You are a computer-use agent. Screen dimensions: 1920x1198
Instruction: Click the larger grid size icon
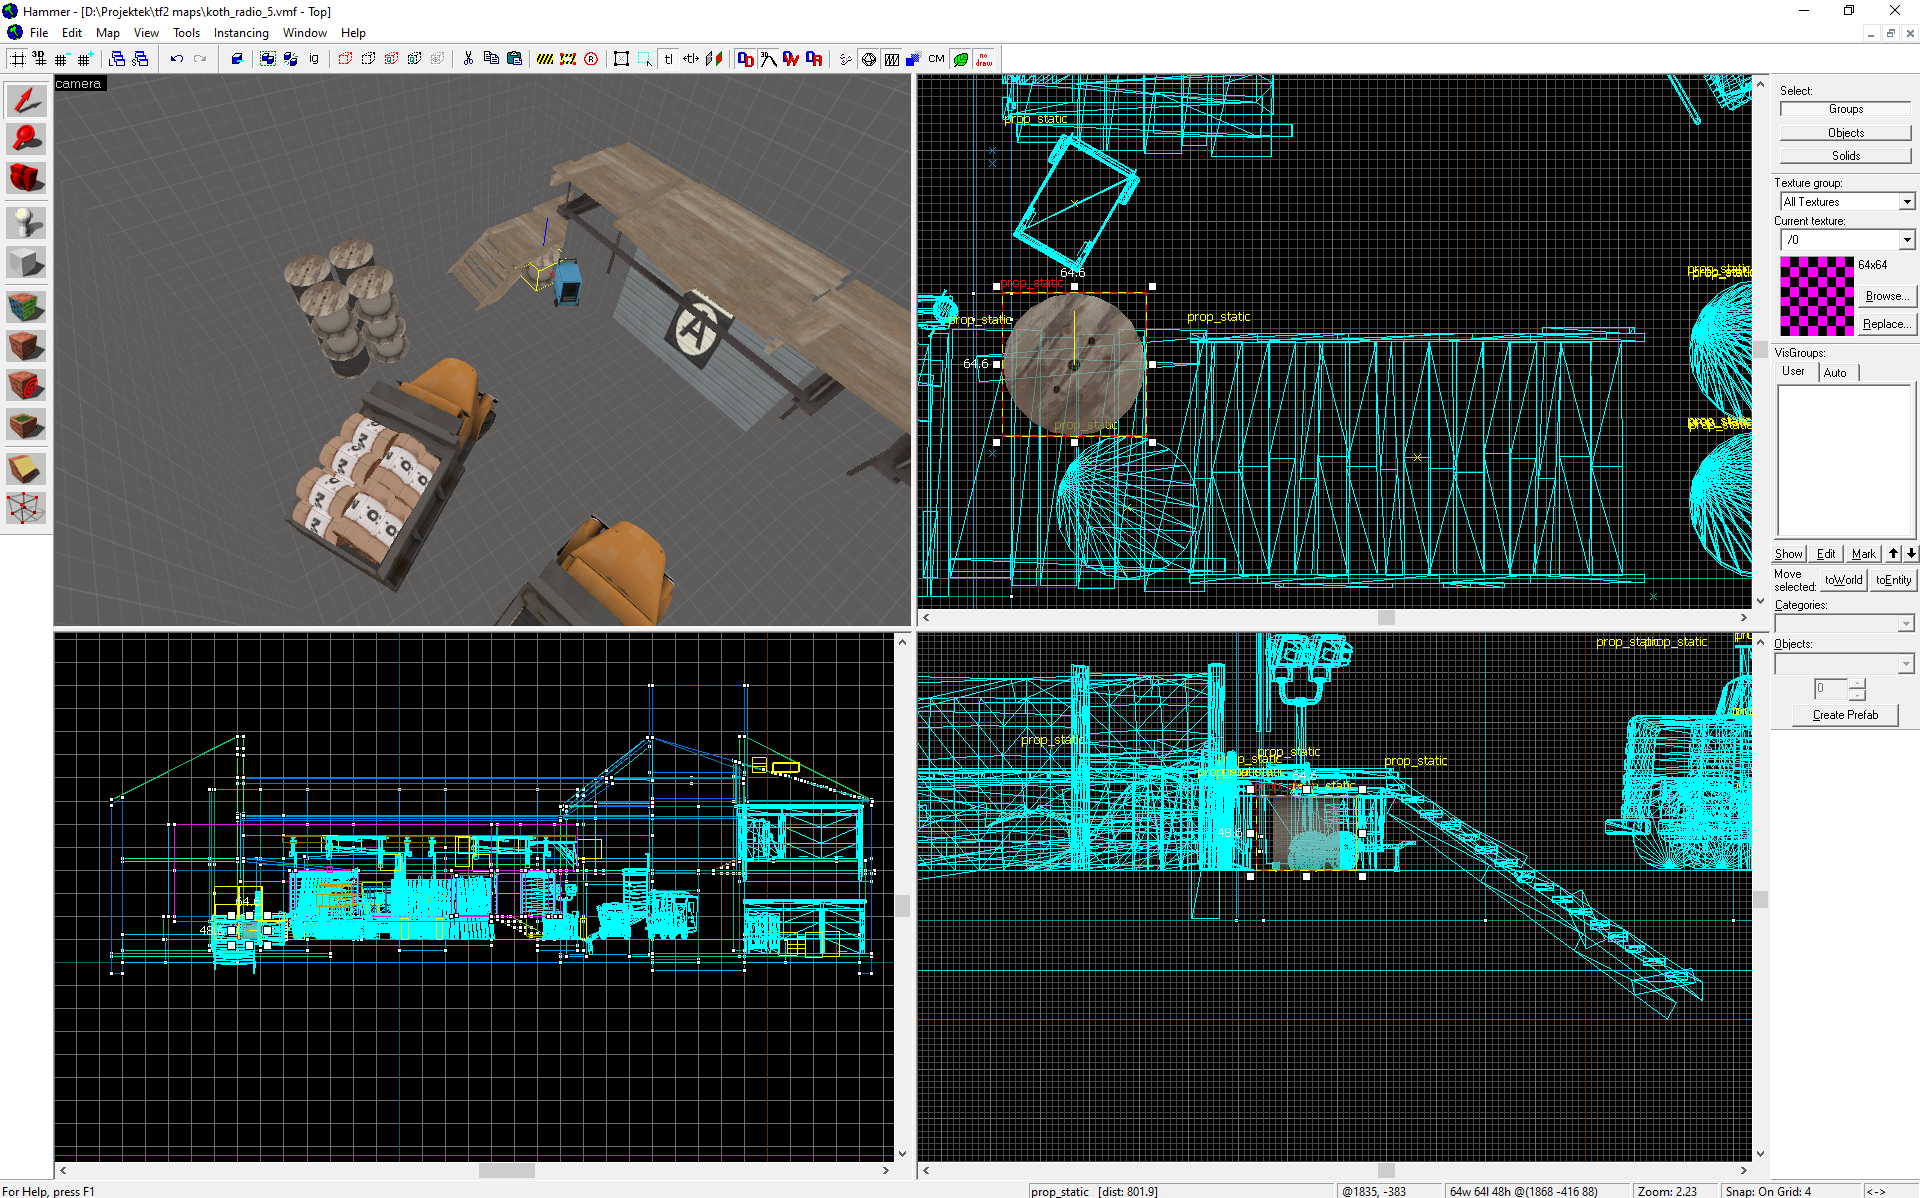point(85,59)
